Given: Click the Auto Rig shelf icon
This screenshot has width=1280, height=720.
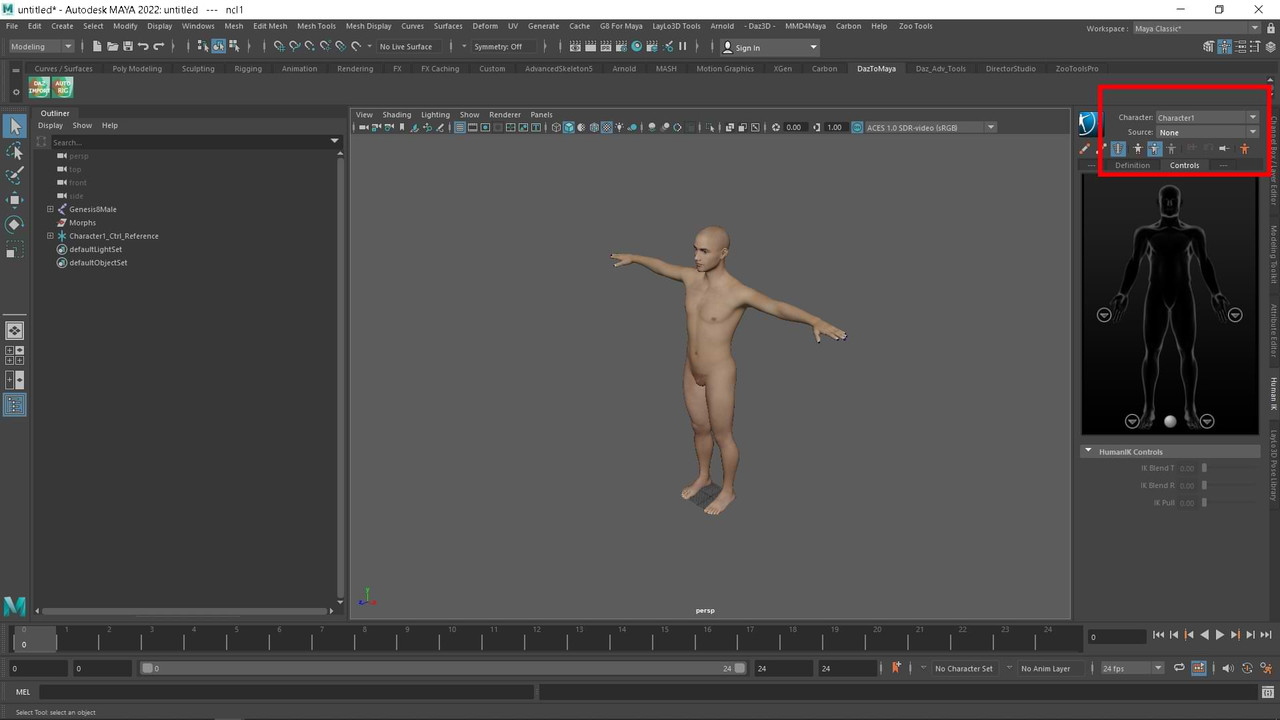Looking at the screenshot, I should (63, 87).
